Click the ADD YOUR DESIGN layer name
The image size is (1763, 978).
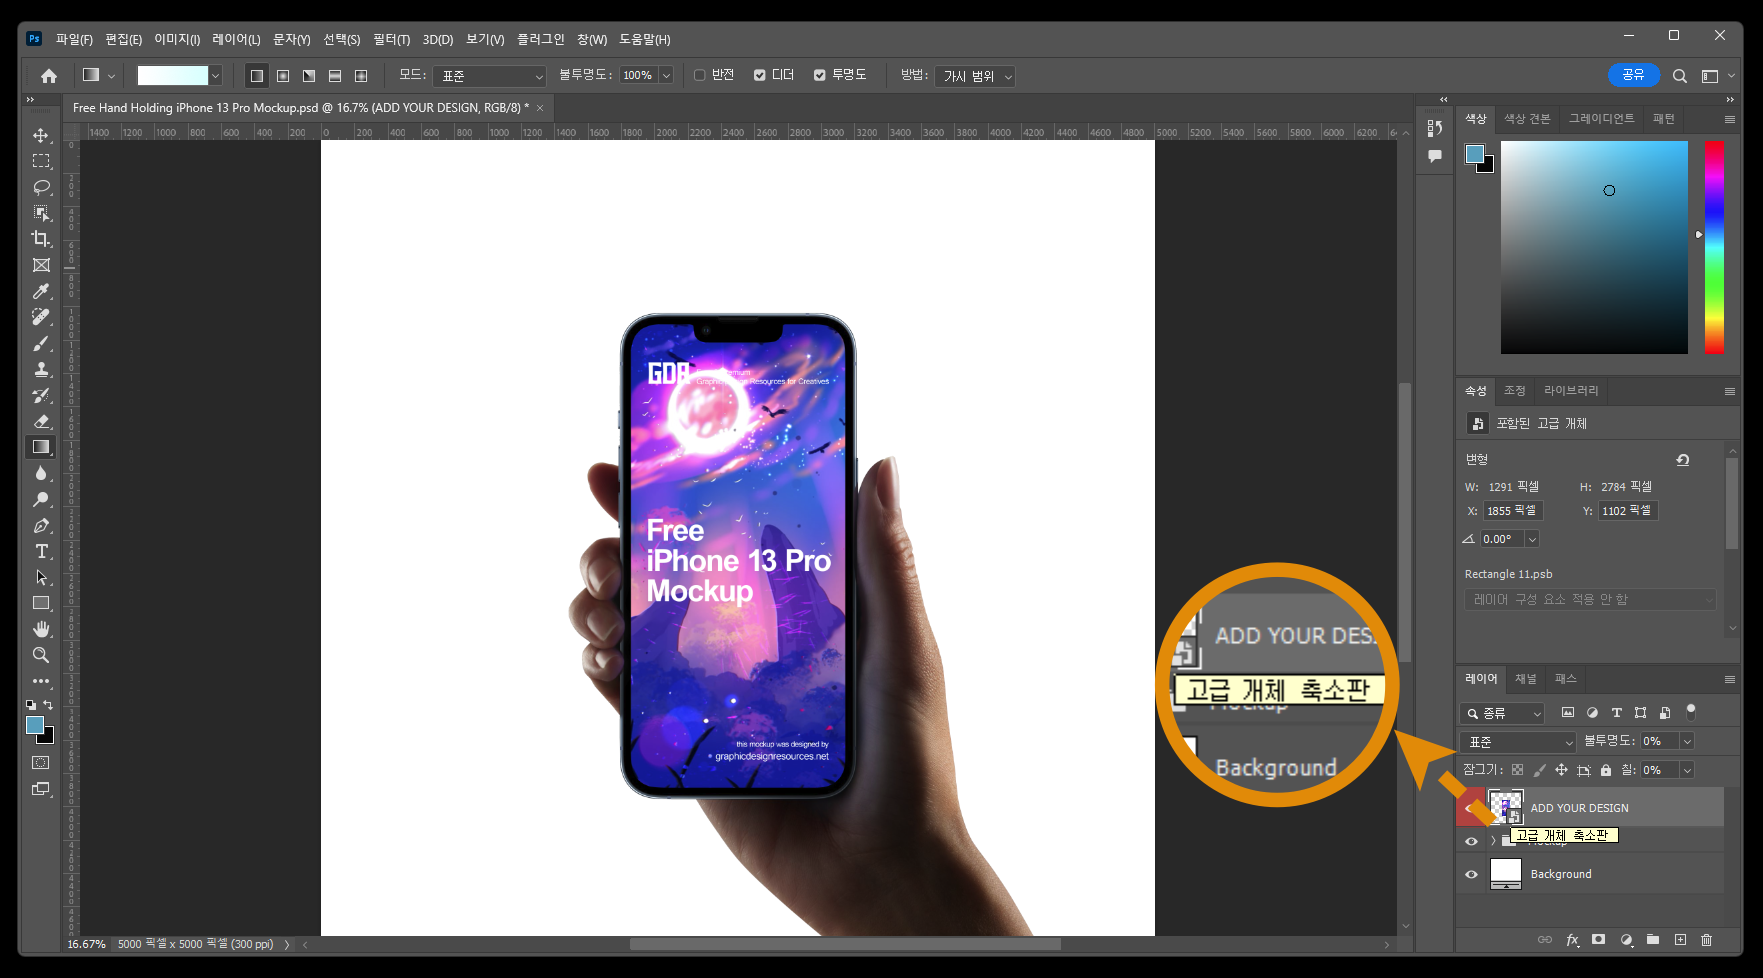[1579, 808]
